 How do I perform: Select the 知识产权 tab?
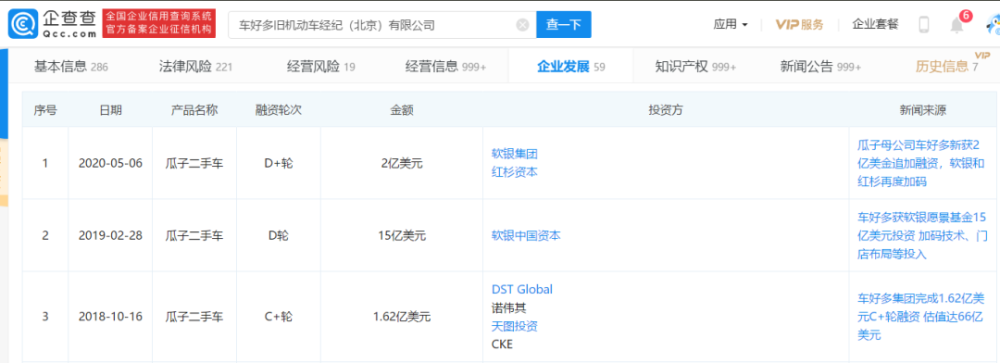point(695,66)
